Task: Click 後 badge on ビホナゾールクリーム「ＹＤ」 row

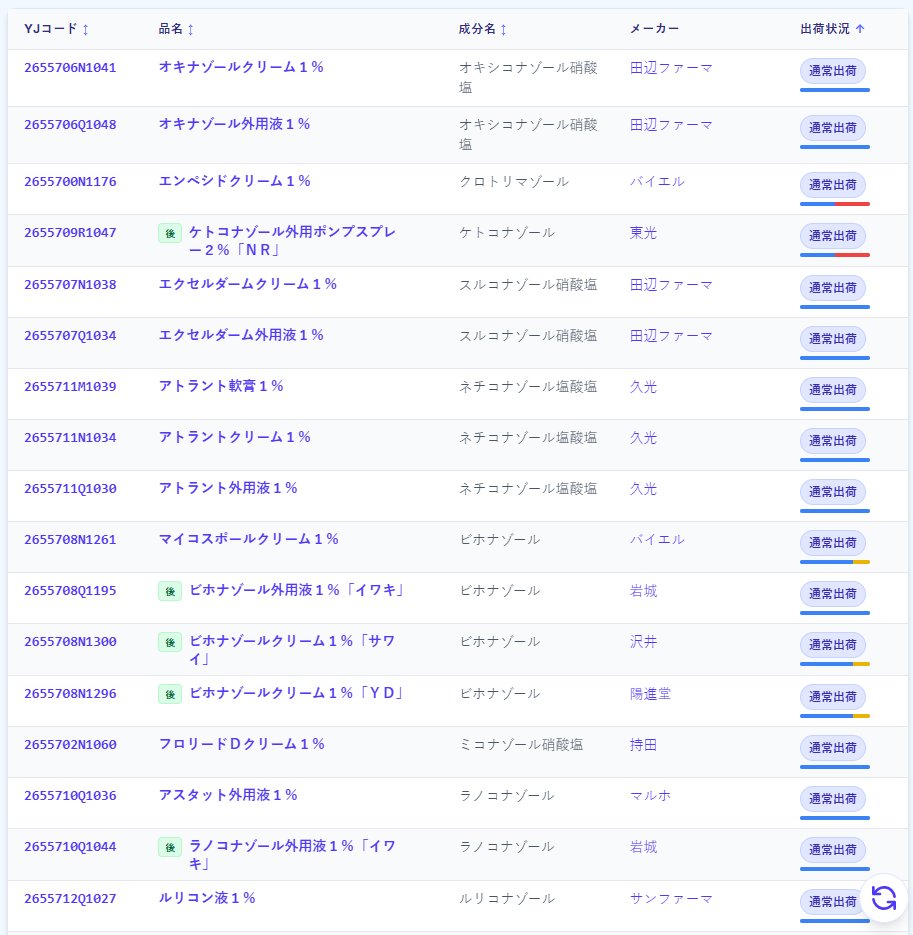Action: click(170, 694)
